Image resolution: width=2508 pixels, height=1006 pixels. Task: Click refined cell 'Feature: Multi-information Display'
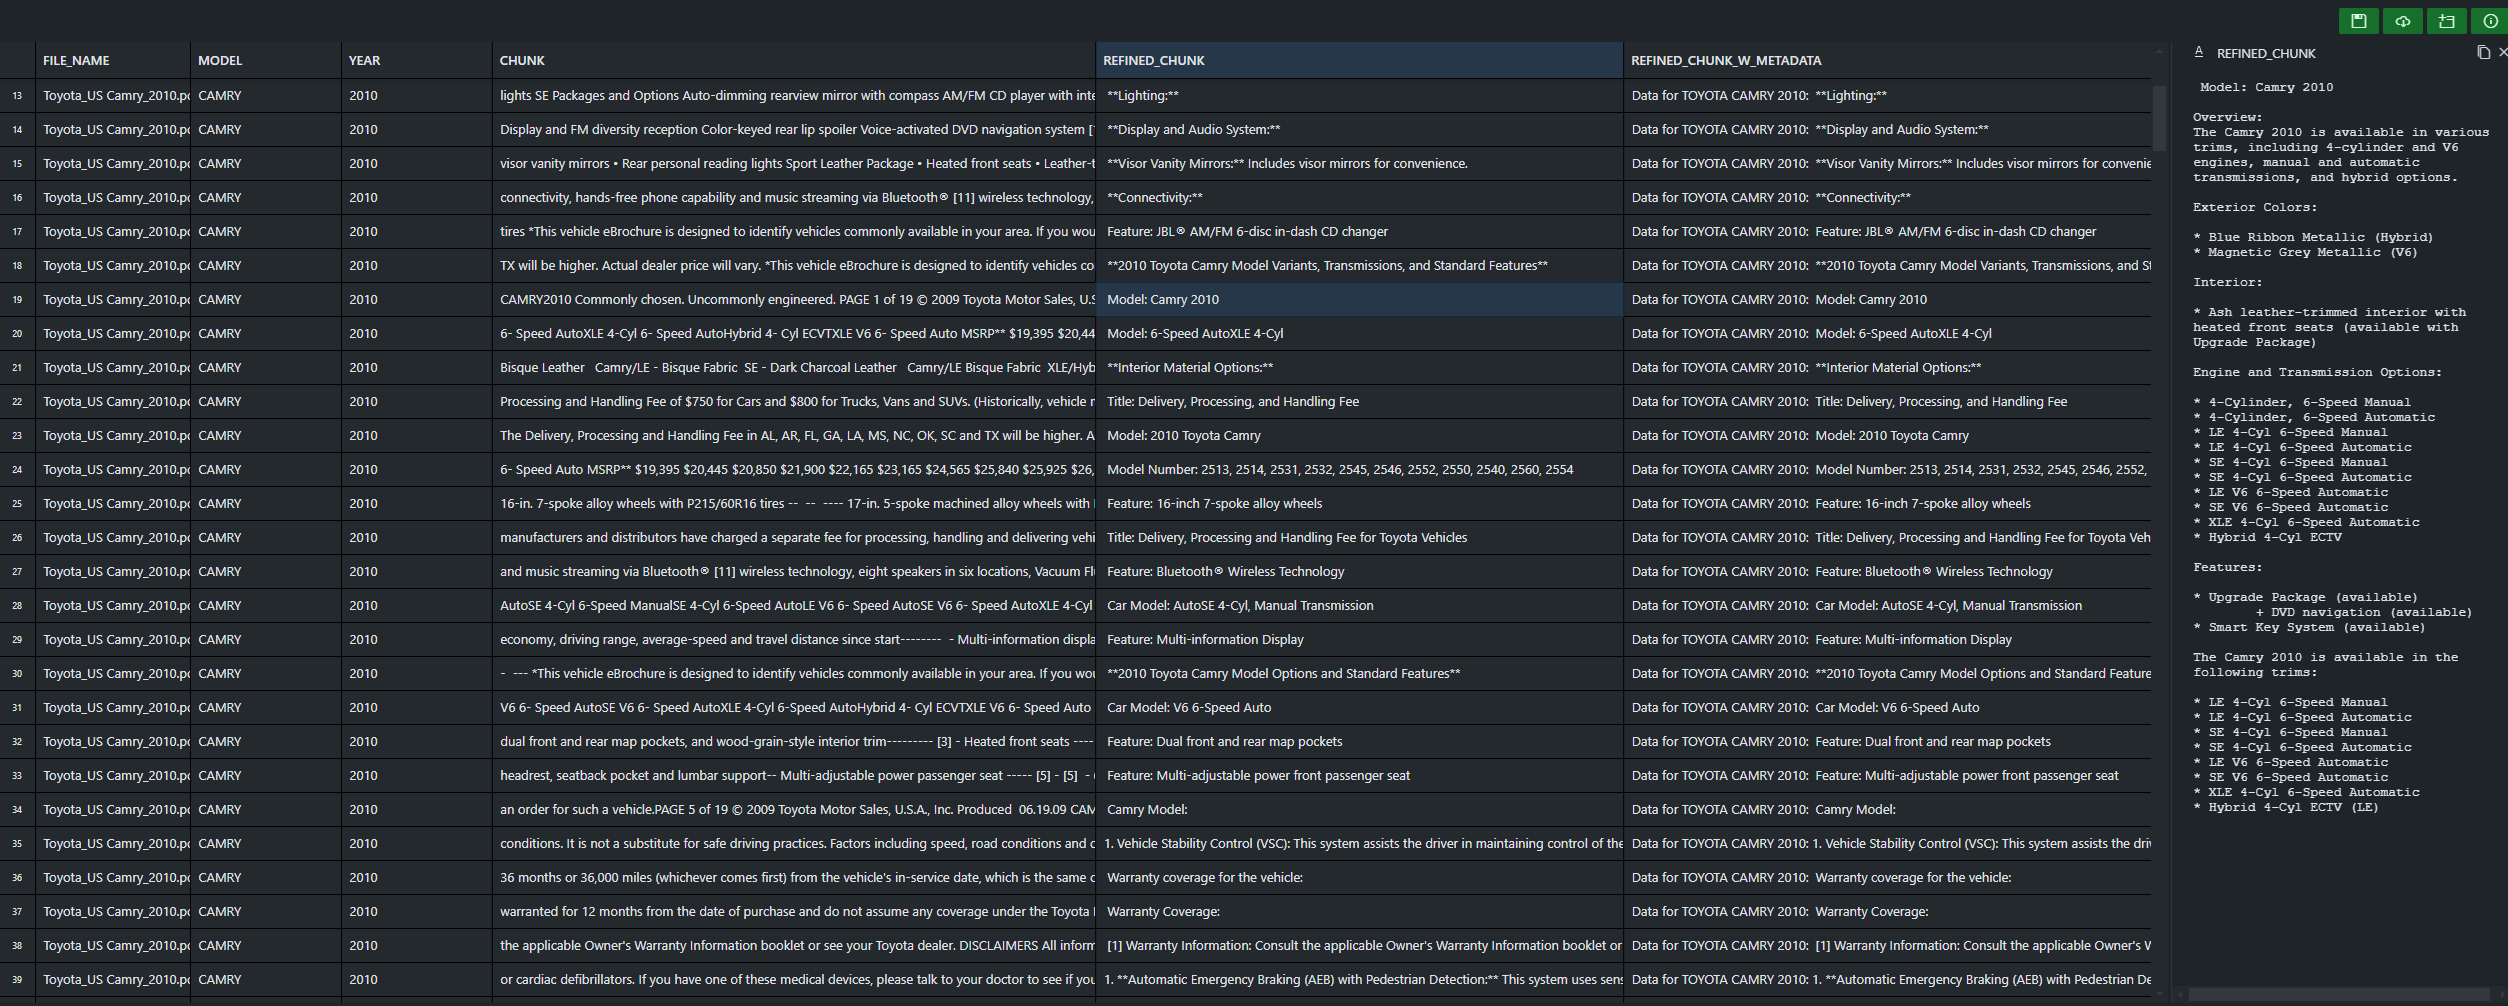point(1359,640)
